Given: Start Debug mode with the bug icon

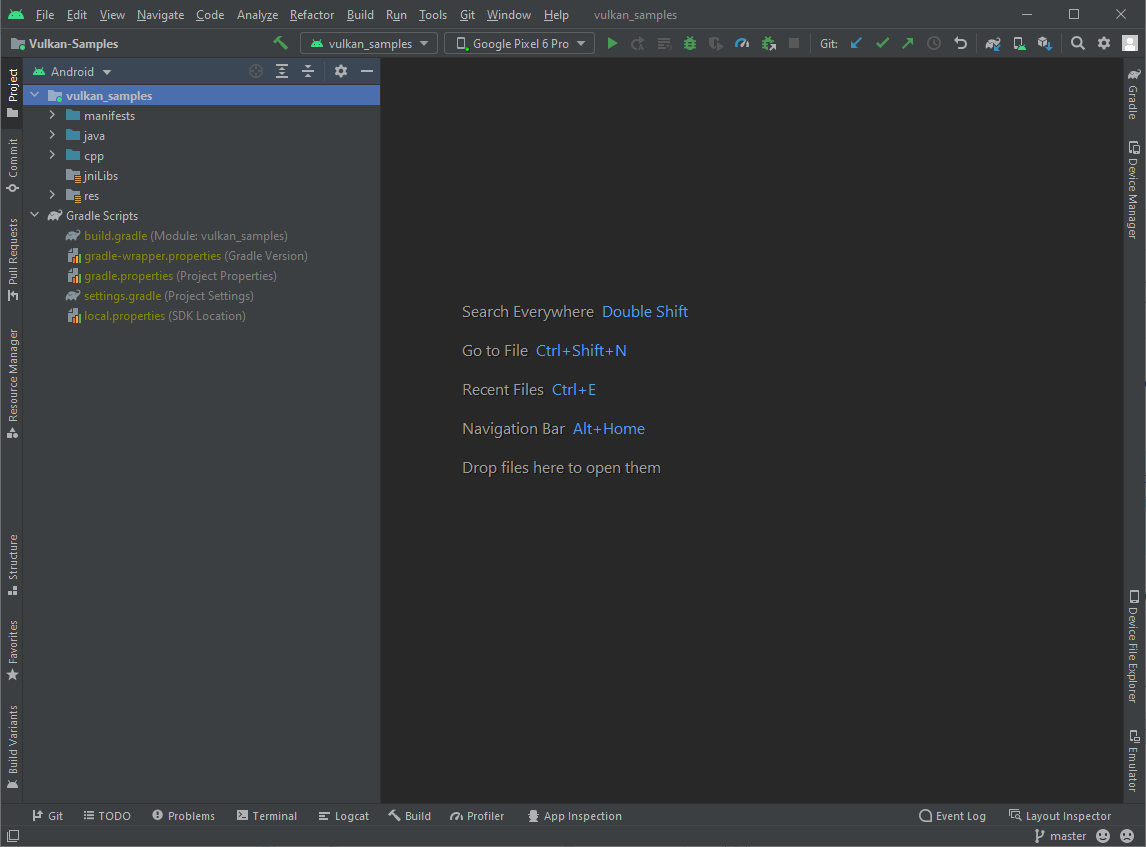Looking at the screenshot, I should tap(689, 43).
